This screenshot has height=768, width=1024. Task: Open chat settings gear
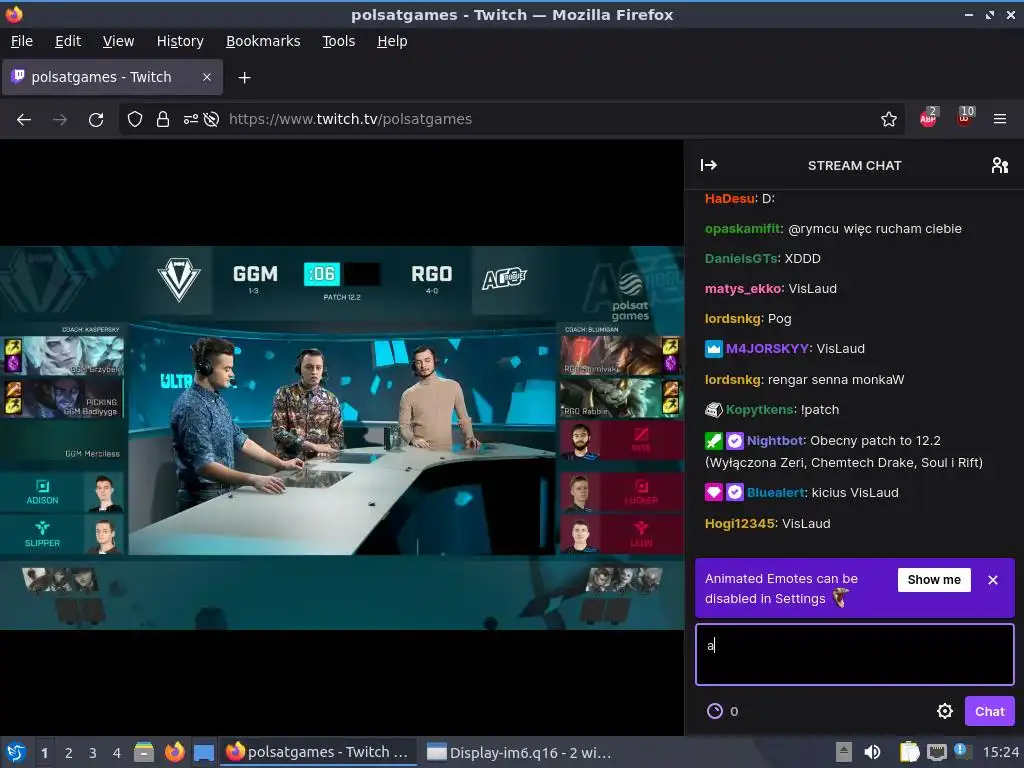tap(944, 711)
